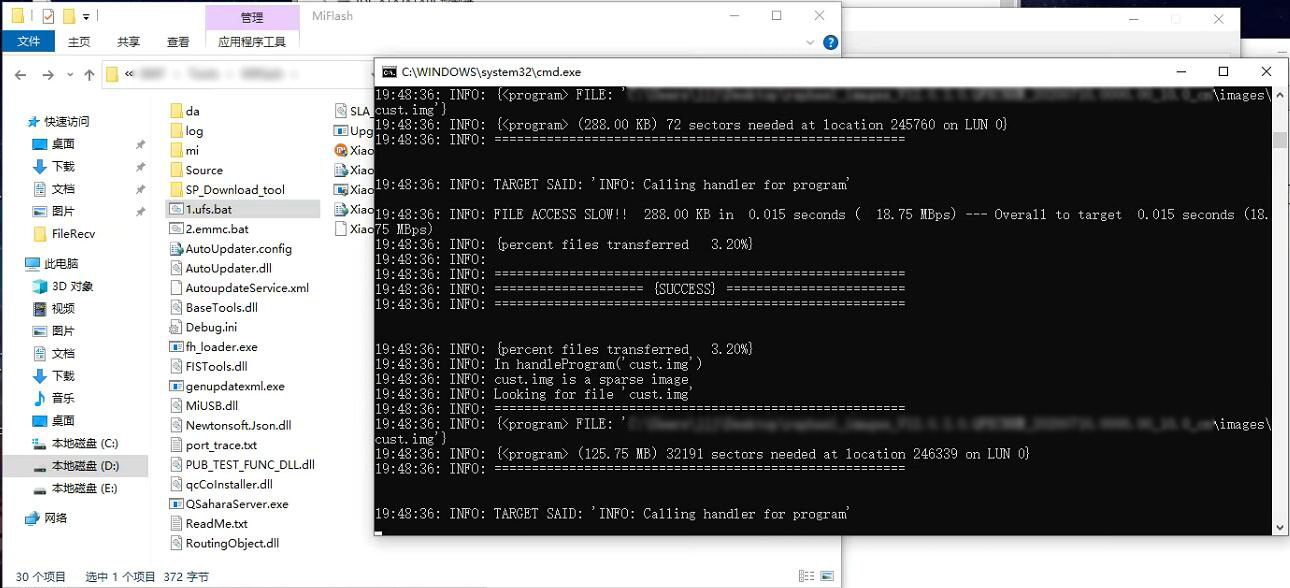This screenshot has height=588, width=1290.
Task: Click the cmd.exe title bar system icon
Action: [x=389, y=72]
